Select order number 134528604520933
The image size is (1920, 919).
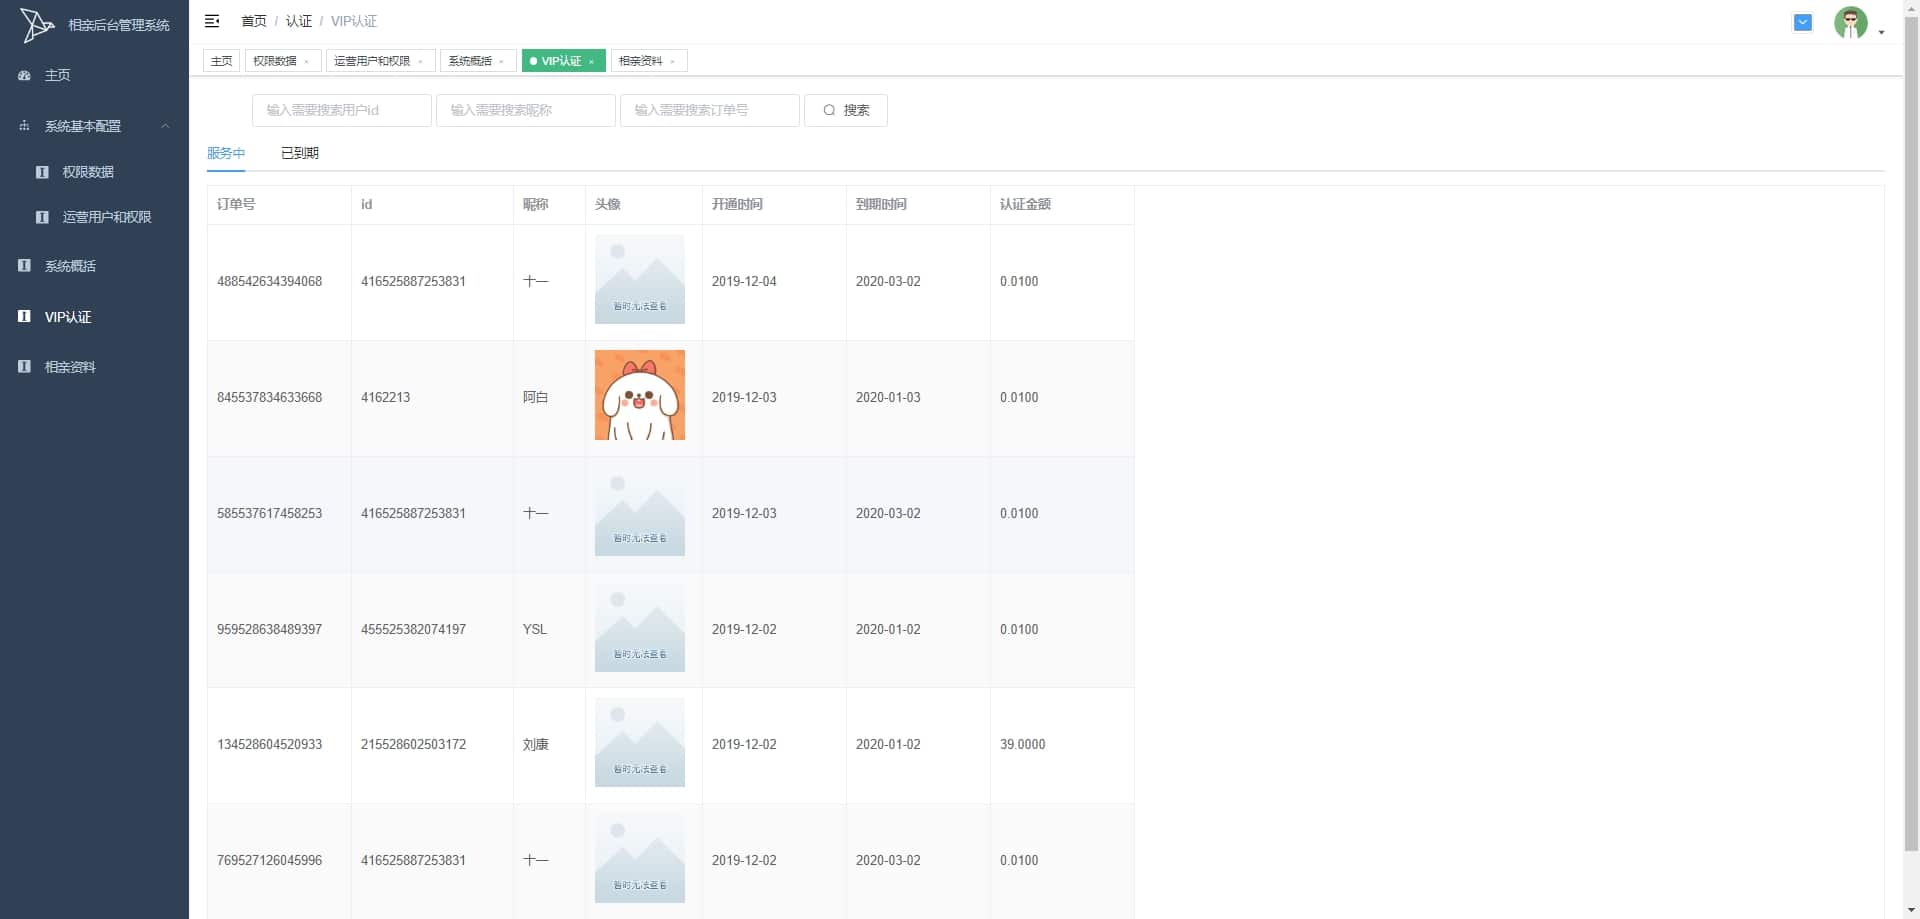click(x=269, y=744)
